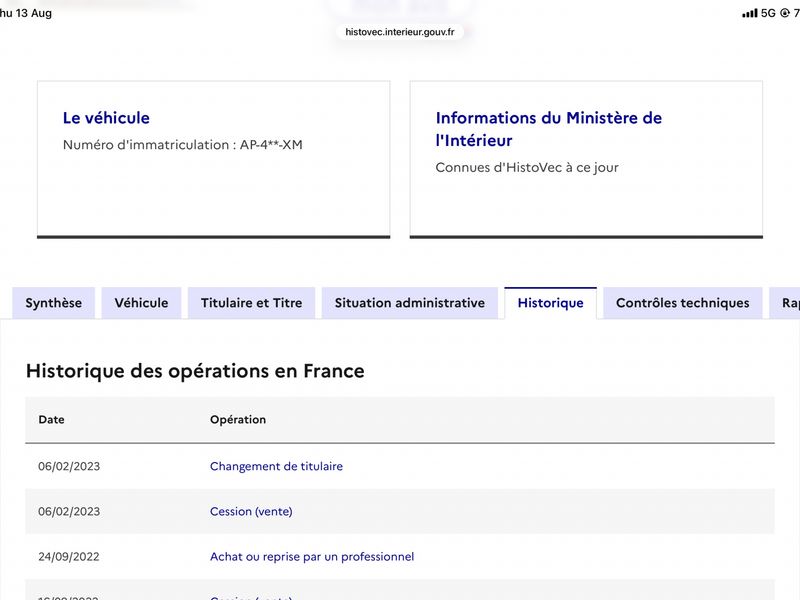The image size is (800, 600).
Task: Open the Contrôles techniques tab
Action: point(683,303)
